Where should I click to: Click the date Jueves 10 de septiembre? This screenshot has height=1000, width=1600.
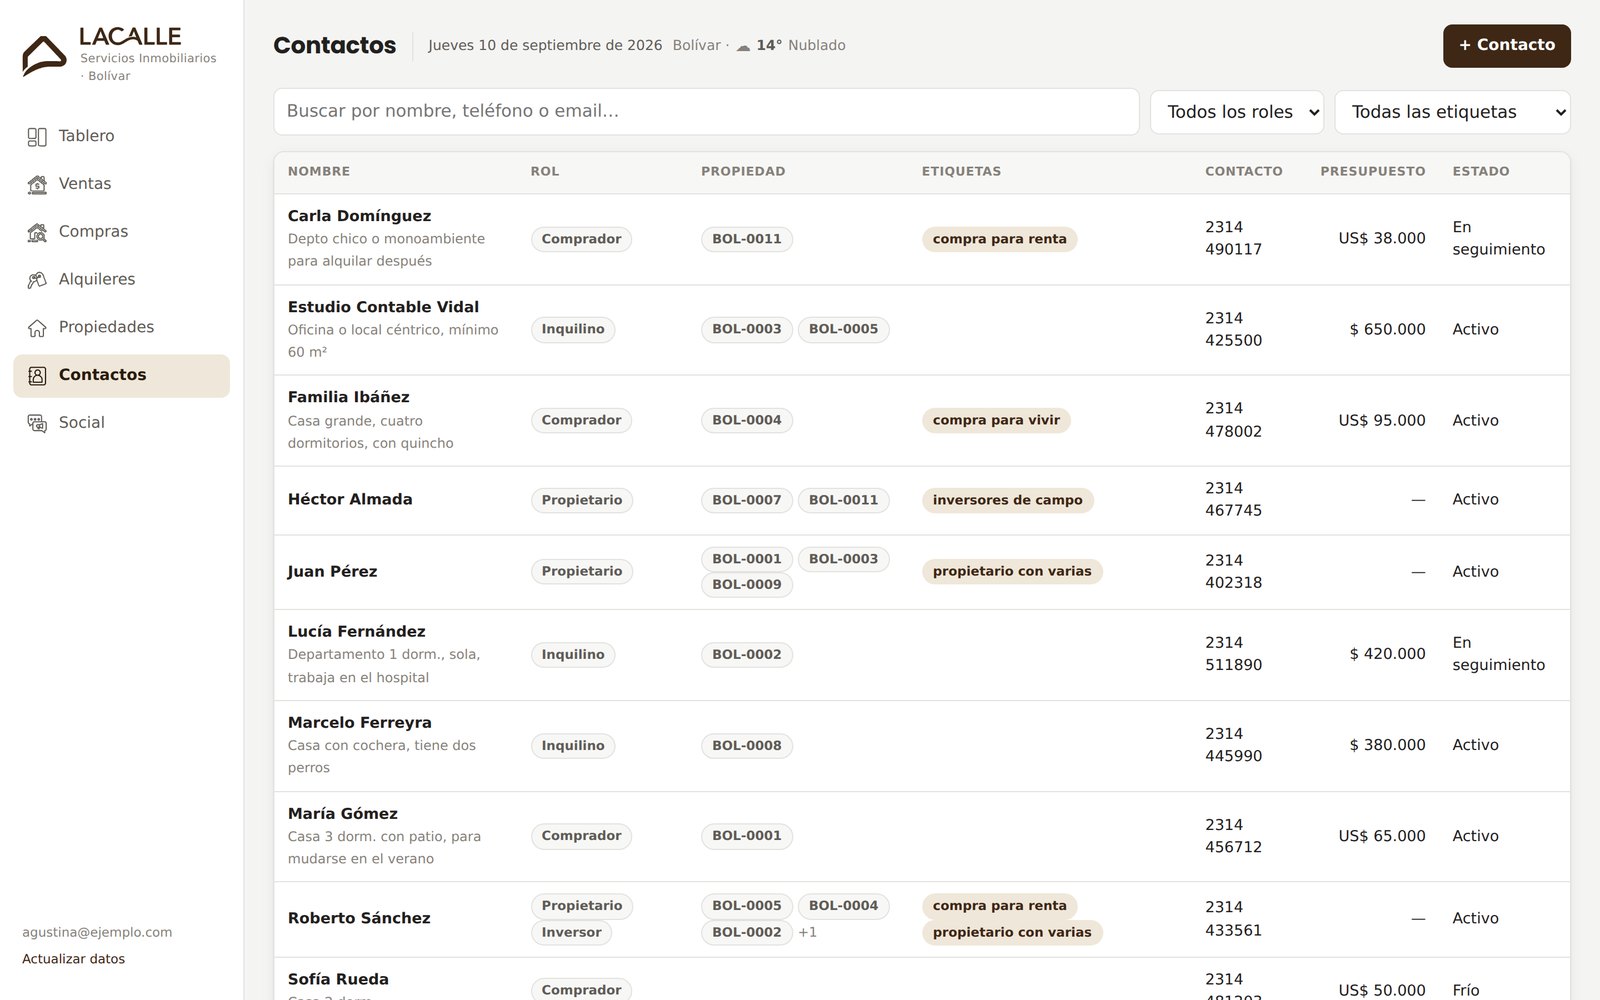click(x=545, y=46)
